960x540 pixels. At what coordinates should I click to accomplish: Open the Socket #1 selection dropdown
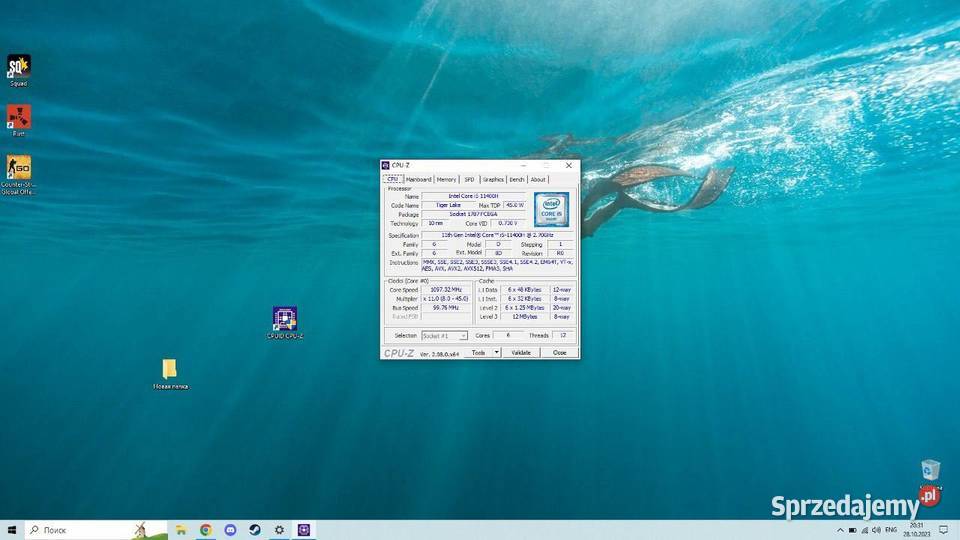pos(444,336)
